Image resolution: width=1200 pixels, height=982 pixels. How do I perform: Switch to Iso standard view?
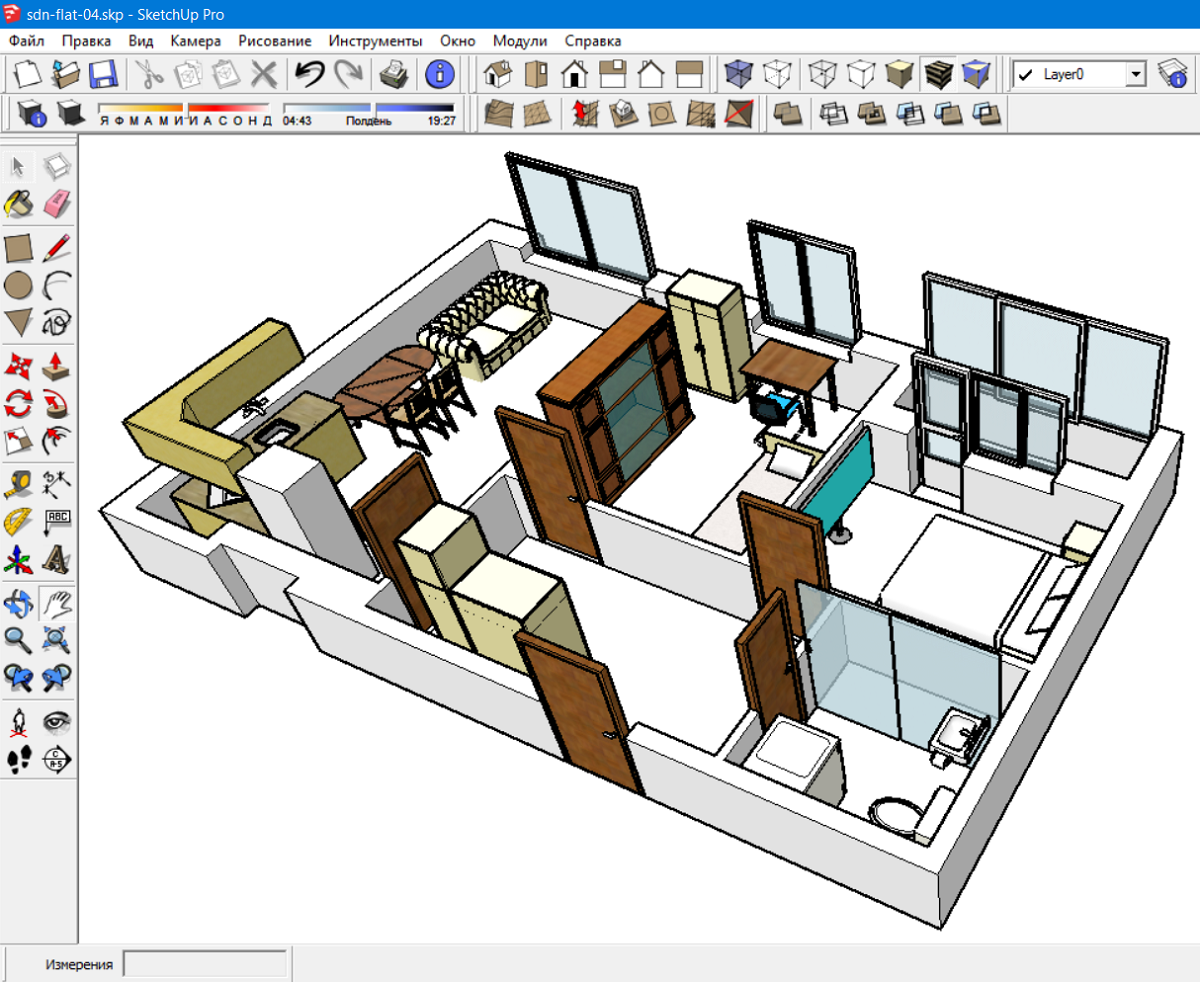click(x=497, y=75)
